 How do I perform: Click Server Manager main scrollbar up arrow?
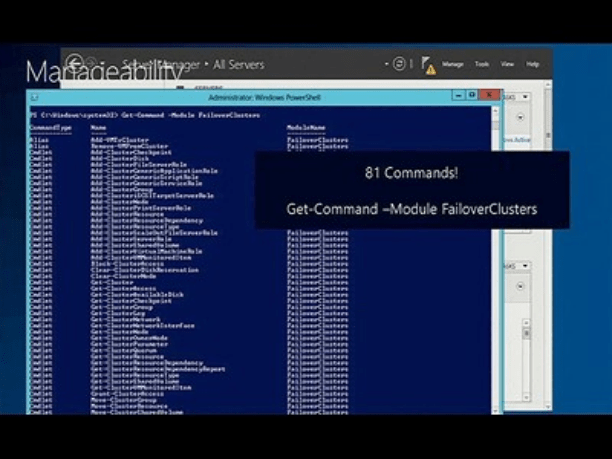click(x=548, y=84)
